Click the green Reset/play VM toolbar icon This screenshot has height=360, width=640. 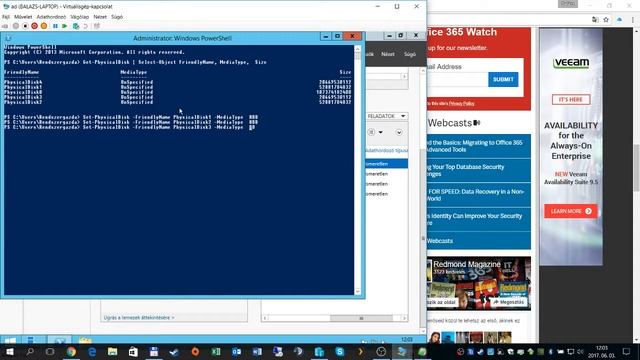tap(64, 26)
